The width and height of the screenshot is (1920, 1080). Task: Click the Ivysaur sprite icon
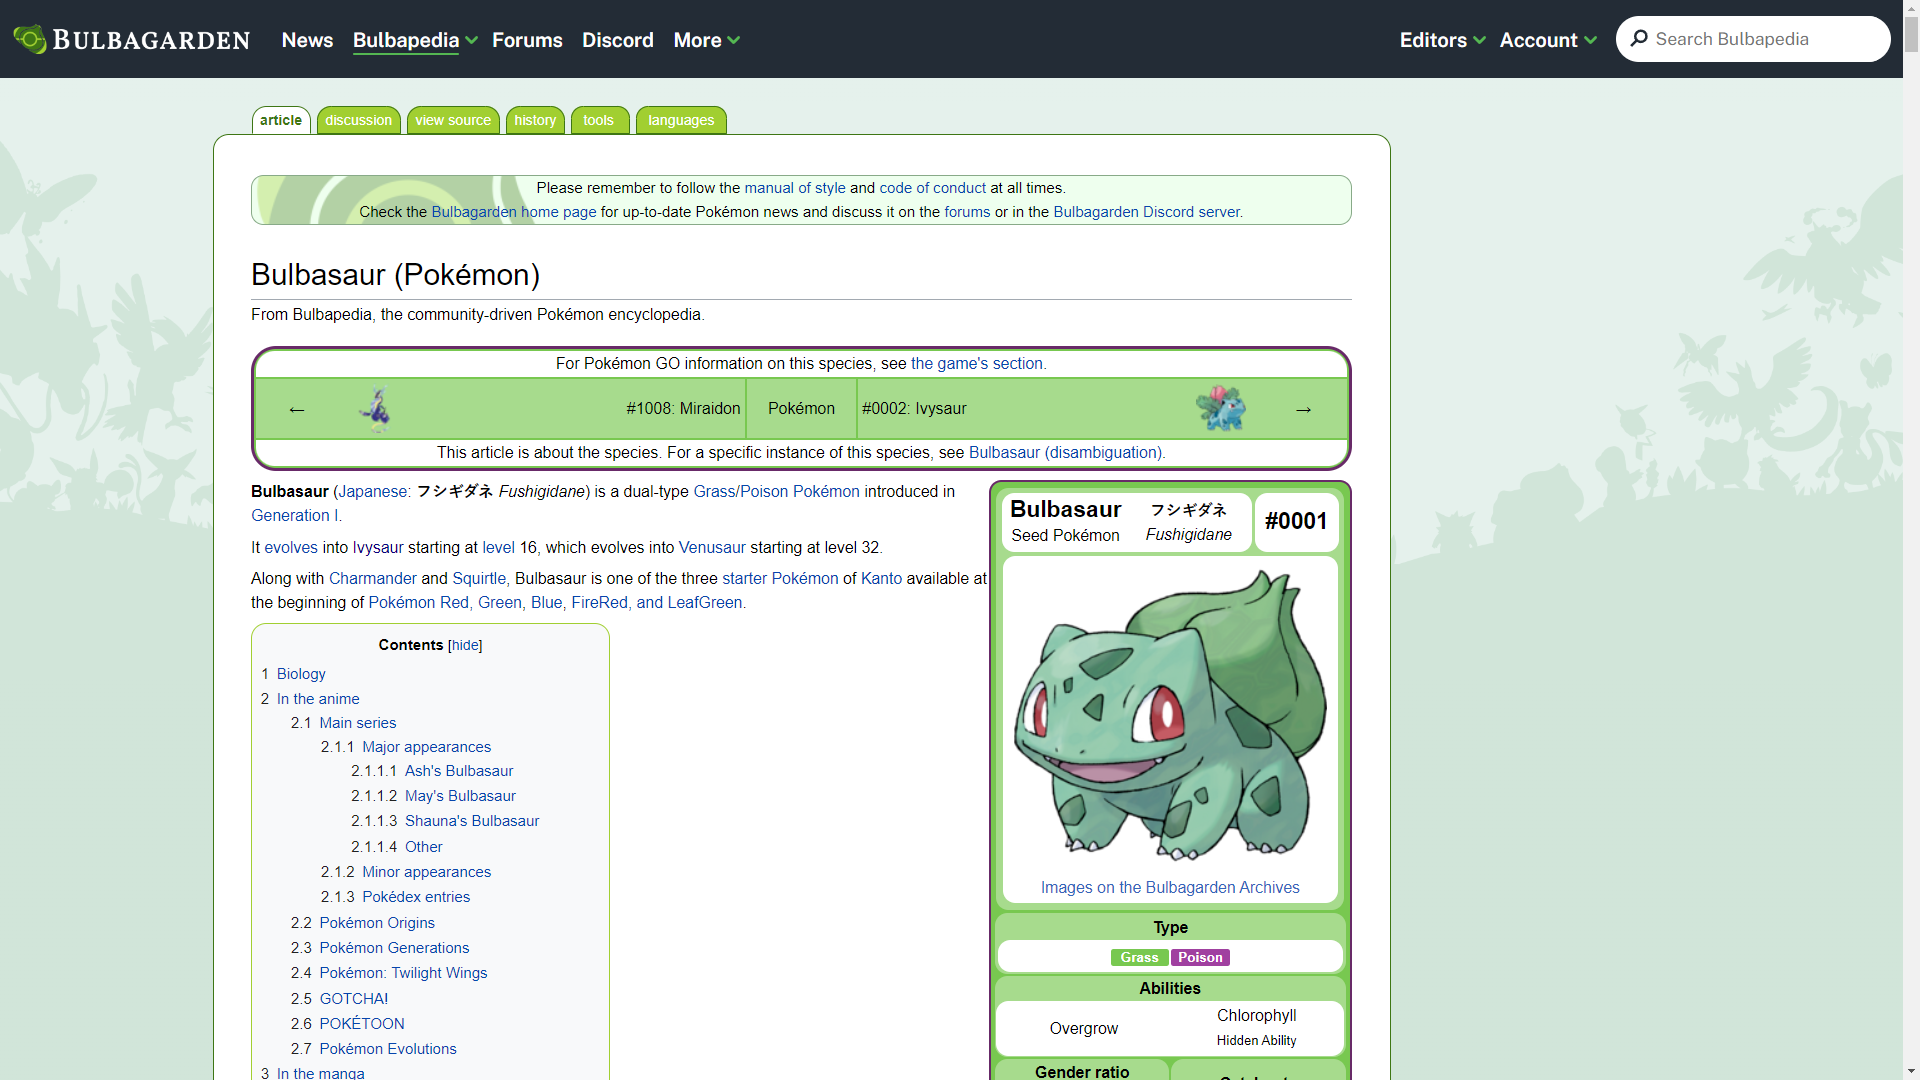pos(1222,408)
